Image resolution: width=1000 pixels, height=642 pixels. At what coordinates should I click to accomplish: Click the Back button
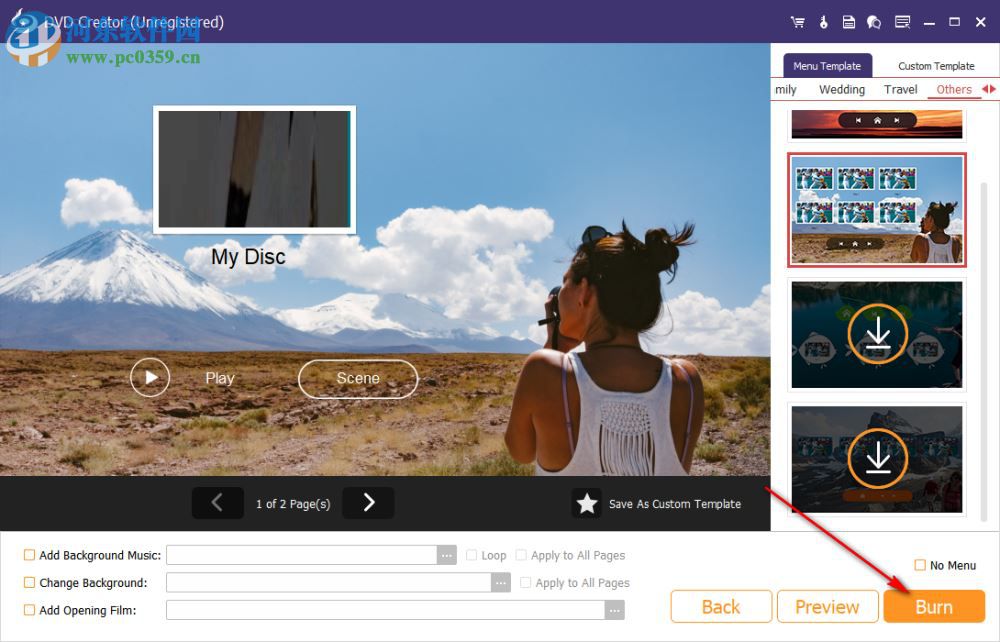pos(721,606)
